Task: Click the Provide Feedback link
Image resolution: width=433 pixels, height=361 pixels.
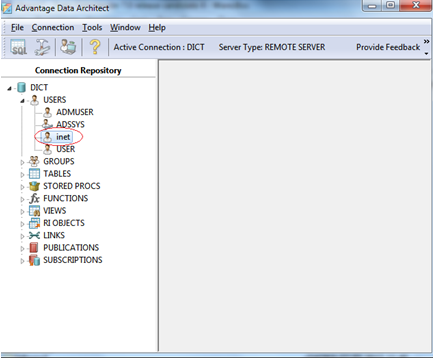Action: tap(388, 47)
